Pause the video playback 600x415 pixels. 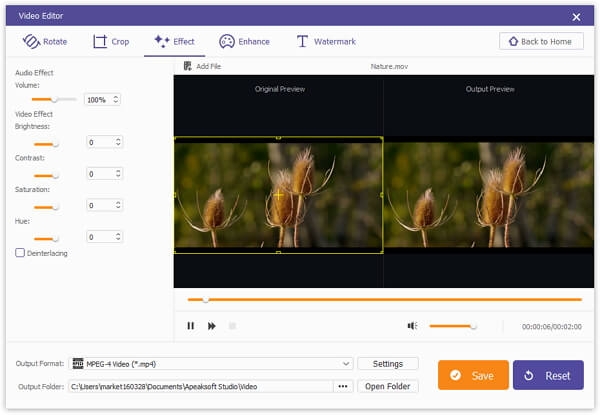pyautogui.click(x=191, y=326)
